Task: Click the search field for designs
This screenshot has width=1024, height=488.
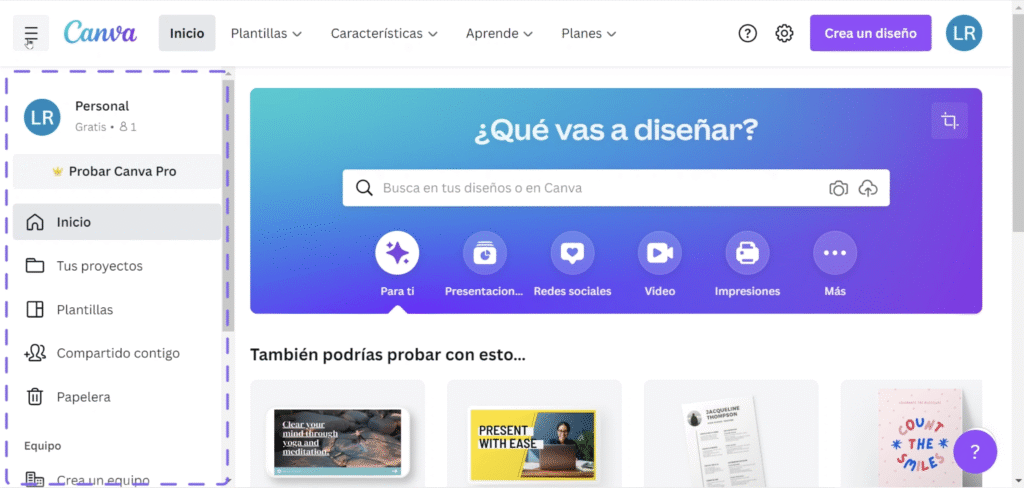Action: tap(600, 188)
